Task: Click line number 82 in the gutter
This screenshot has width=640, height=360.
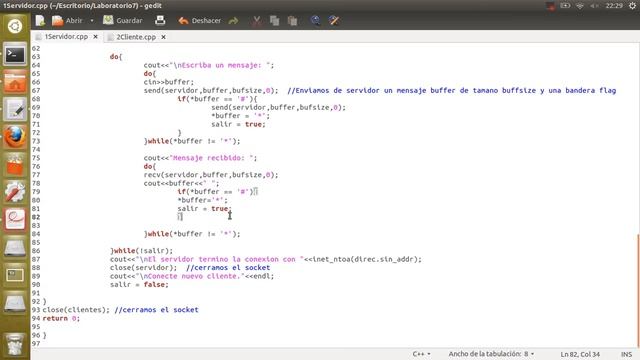Action: 36,217
